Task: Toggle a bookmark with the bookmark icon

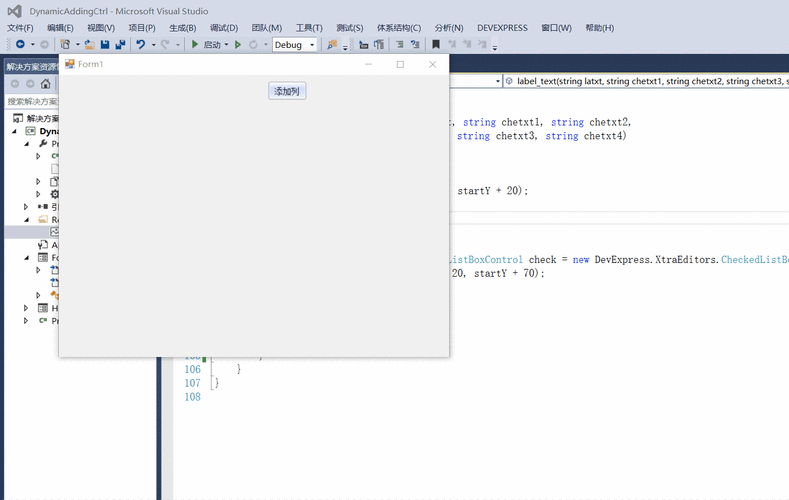Action: pyautogui.click(x=436, y=44)
